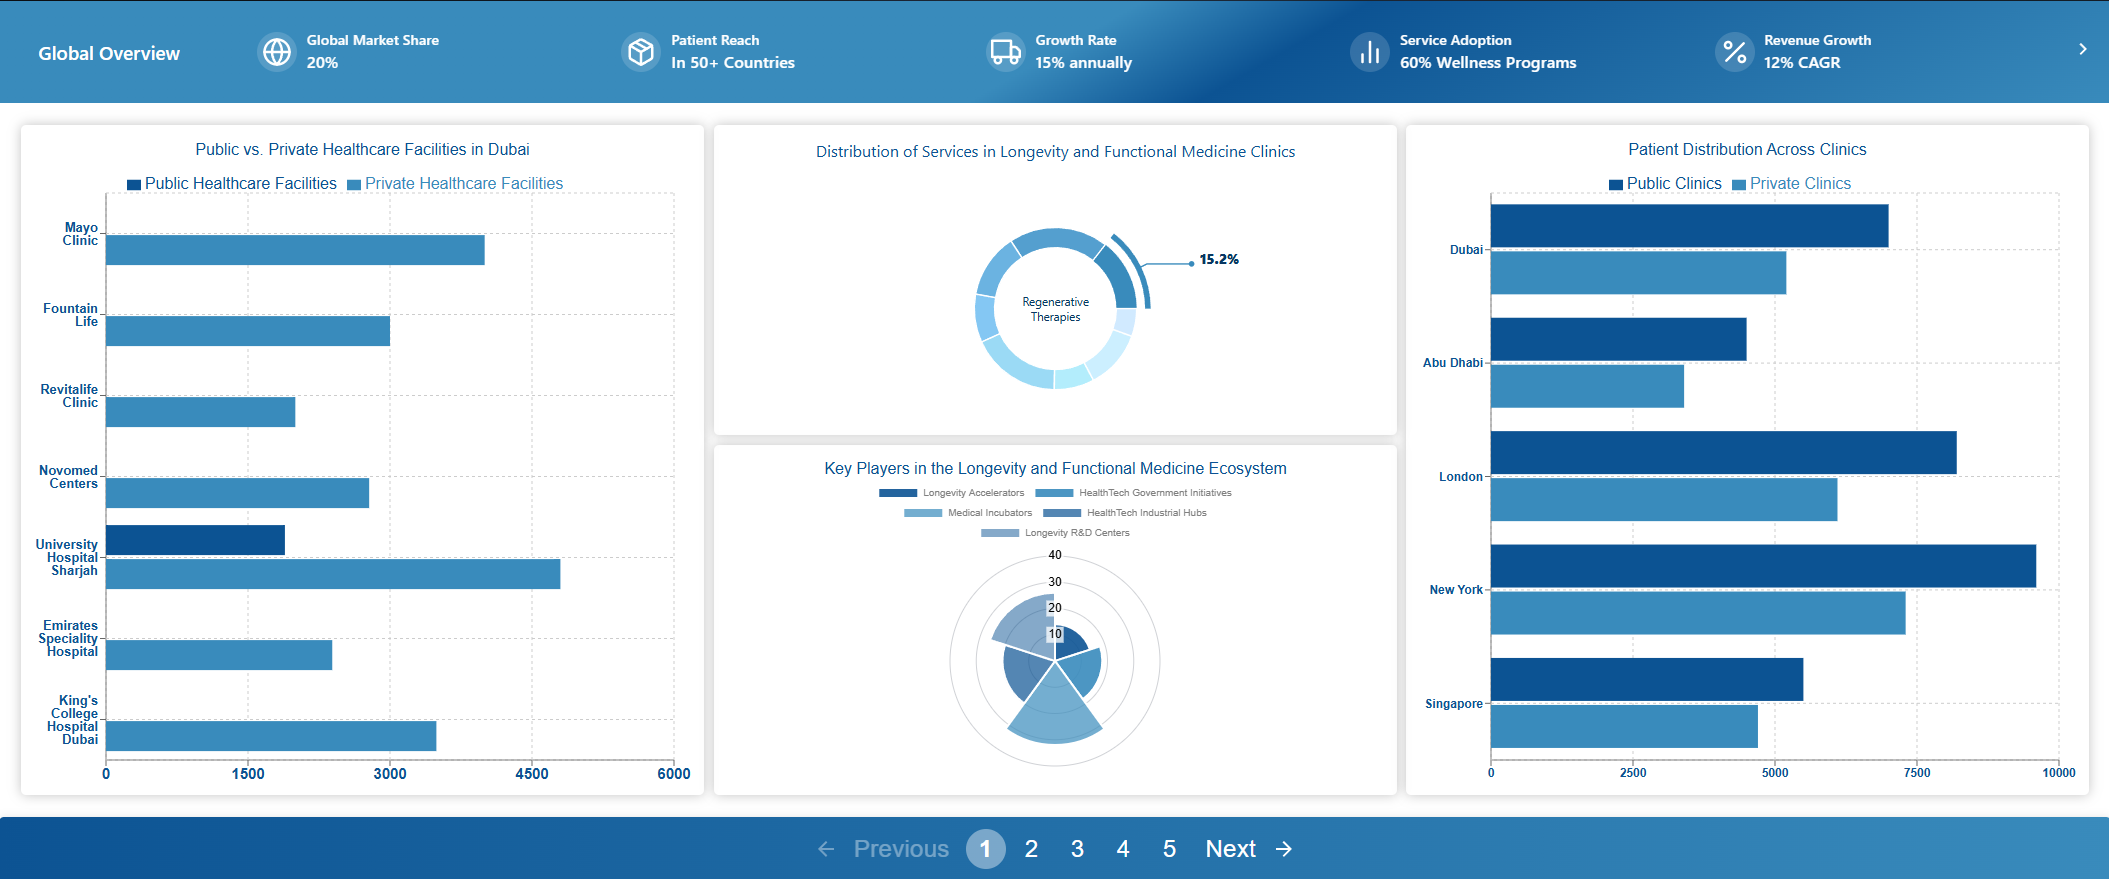Click the globe icon beside Global Market Share
The height and width of the screenshot is (879, 2109).
[x=277, y=52]
